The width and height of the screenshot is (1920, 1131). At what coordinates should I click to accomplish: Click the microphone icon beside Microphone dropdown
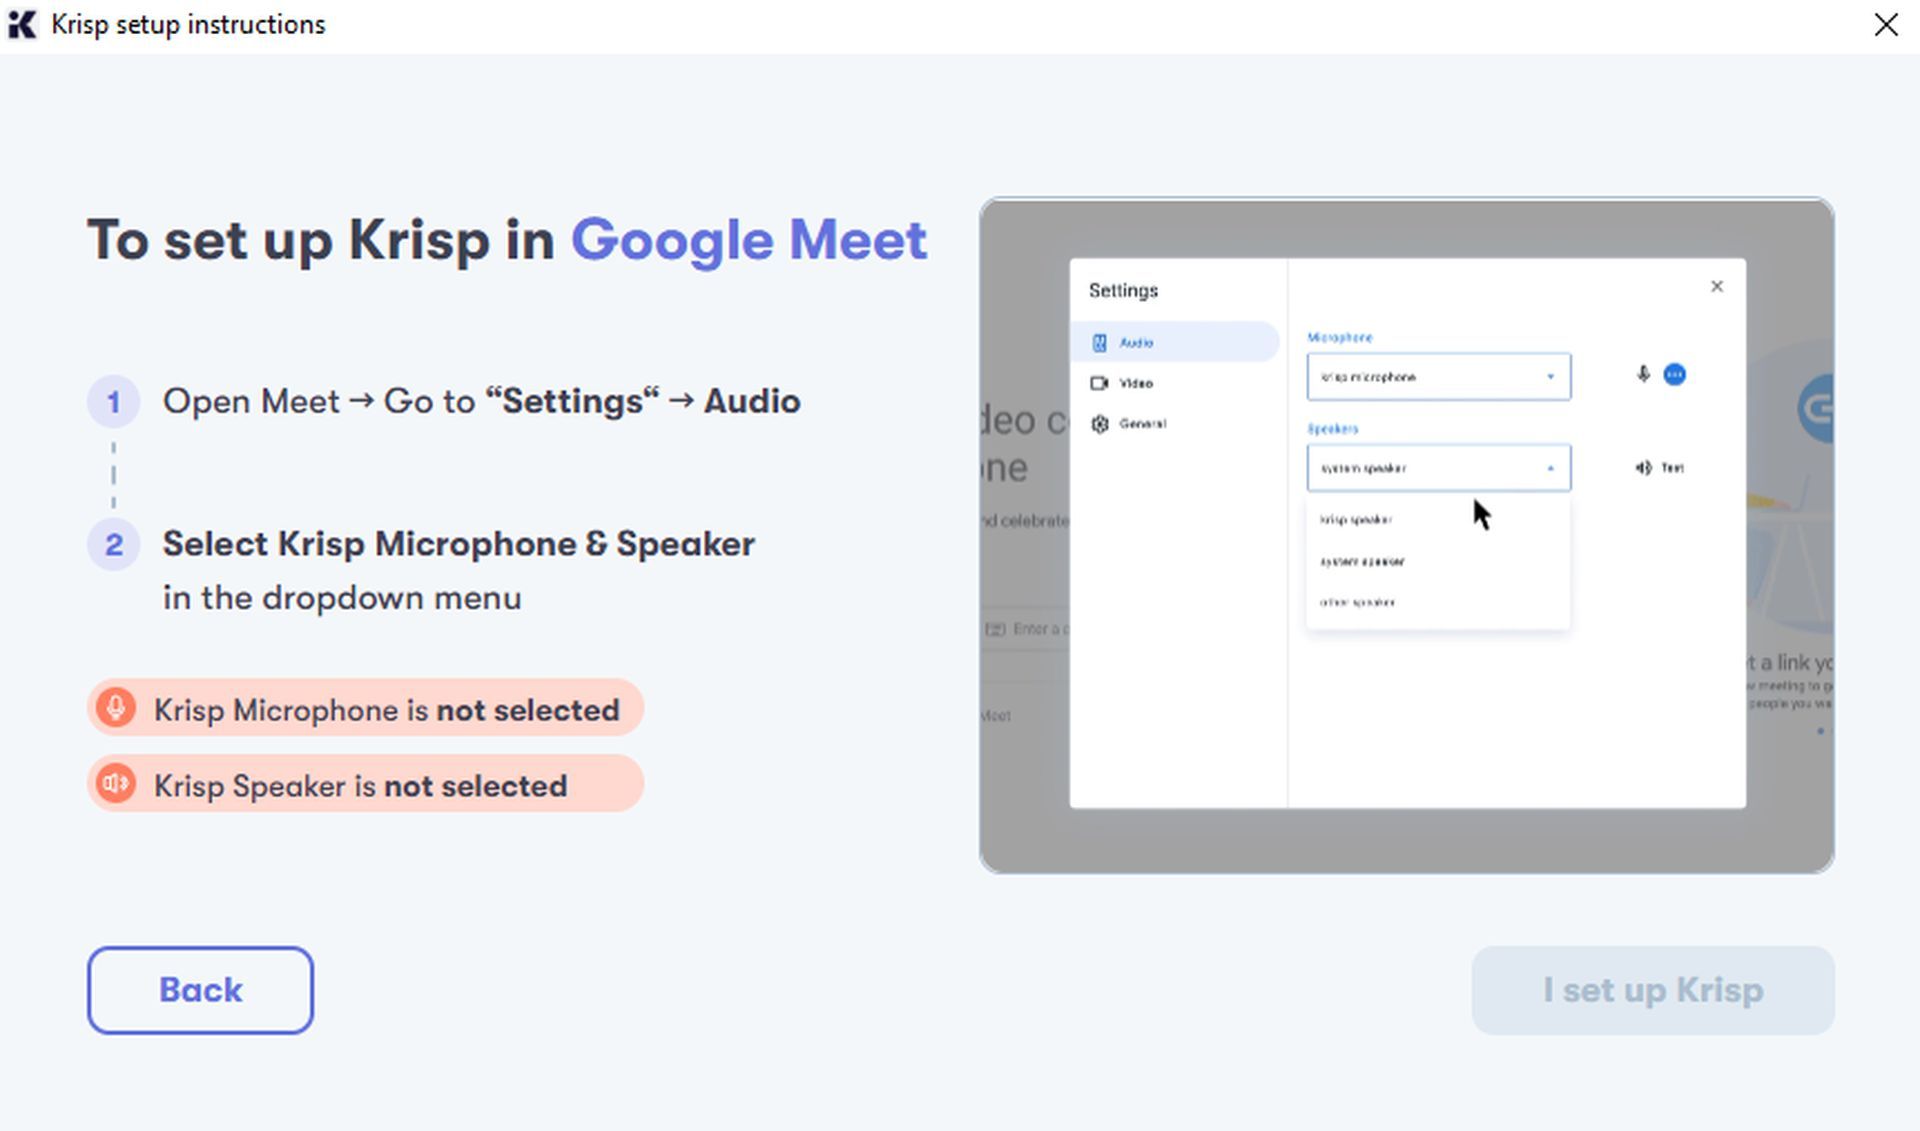[1643, 375]
